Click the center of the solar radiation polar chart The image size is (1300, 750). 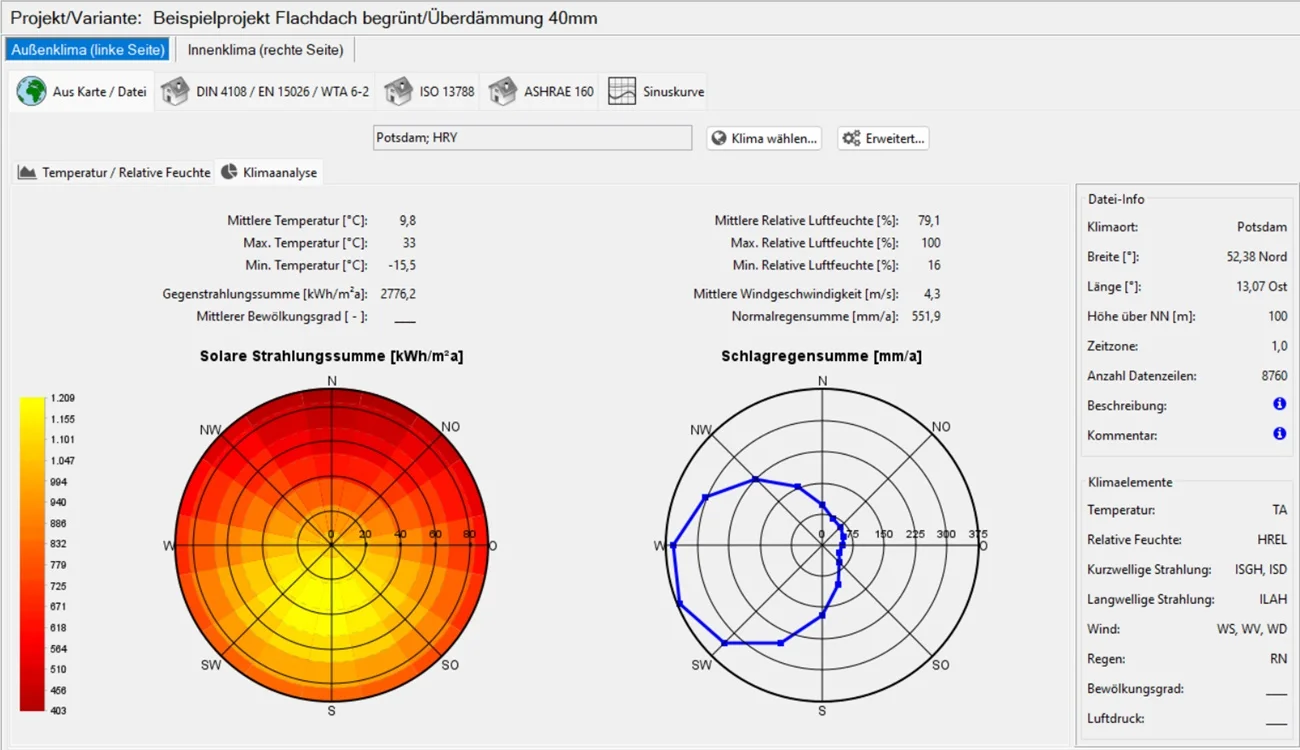coord(332,545)
